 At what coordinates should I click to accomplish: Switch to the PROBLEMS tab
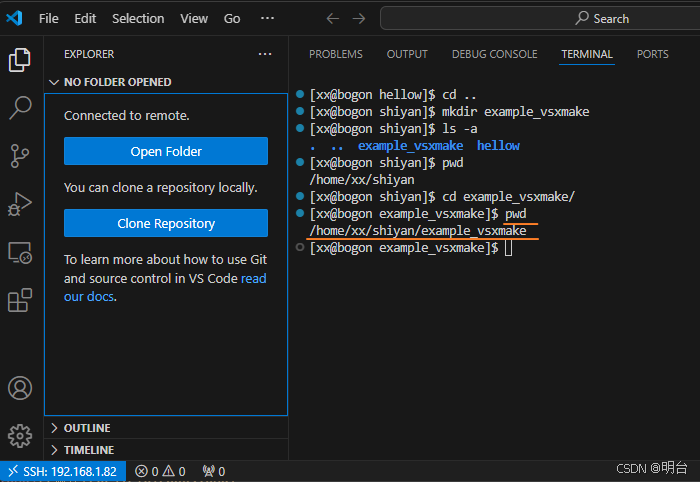pos(336,54)
